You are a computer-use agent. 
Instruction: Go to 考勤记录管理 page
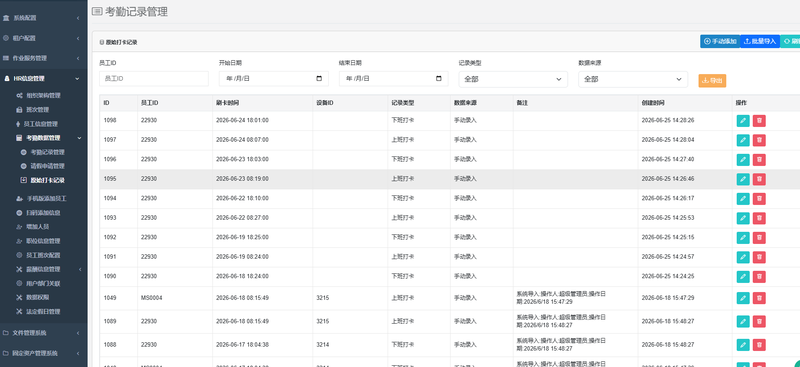[x=47, y=152]
